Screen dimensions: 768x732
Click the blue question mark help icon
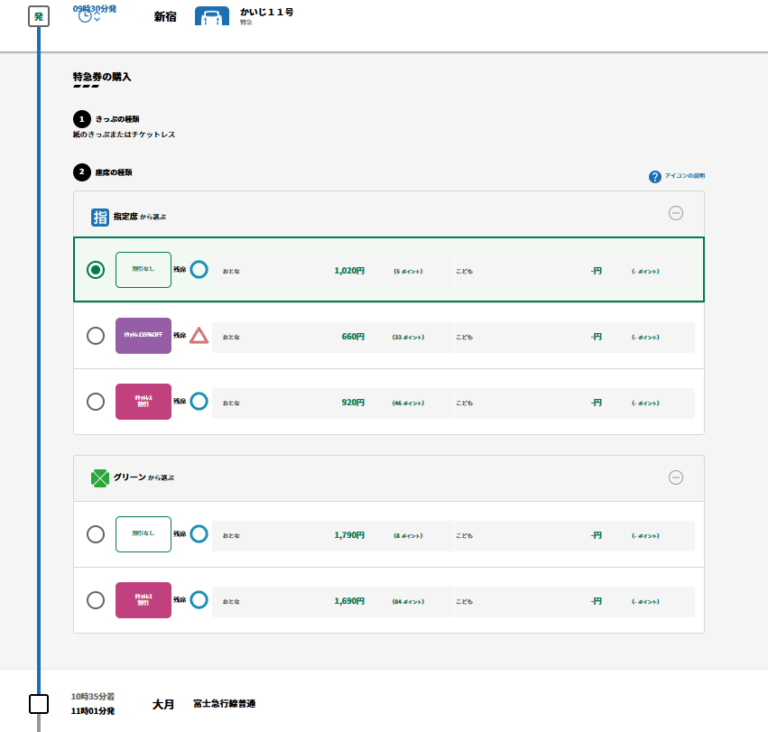point(655,177)
